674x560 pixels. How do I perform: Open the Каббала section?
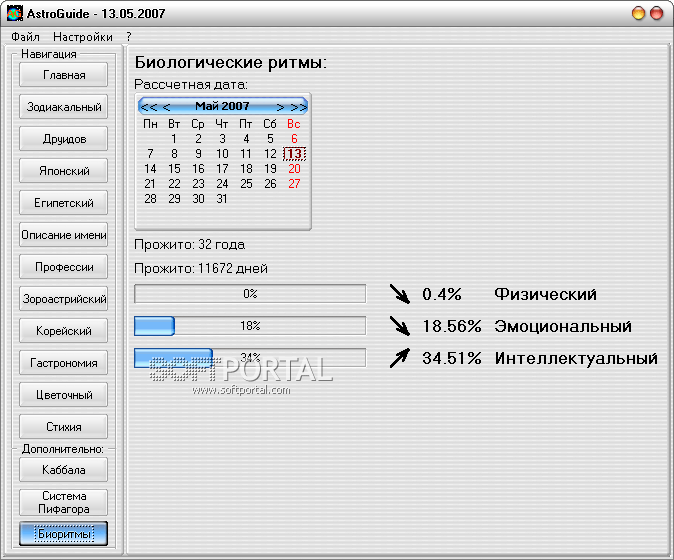tap(64, 470)
